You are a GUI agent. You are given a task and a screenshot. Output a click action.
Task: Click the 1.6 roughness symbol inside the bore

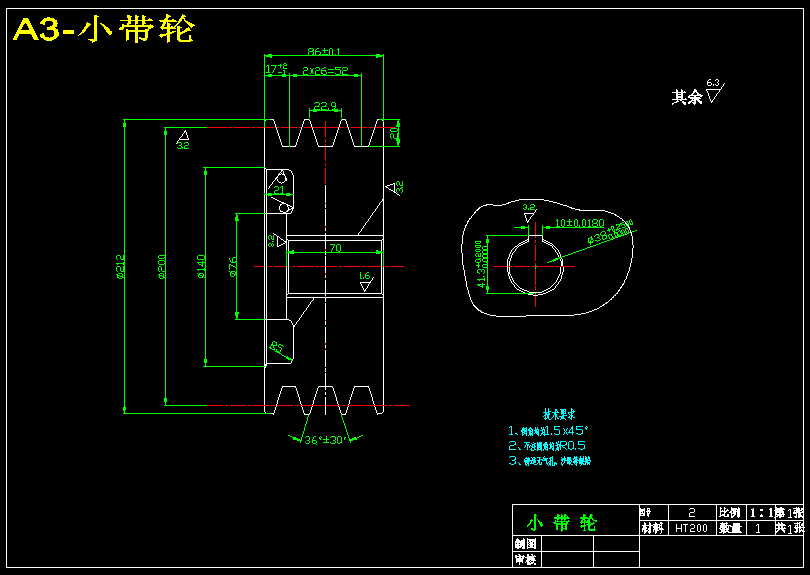tap(365, 282)
